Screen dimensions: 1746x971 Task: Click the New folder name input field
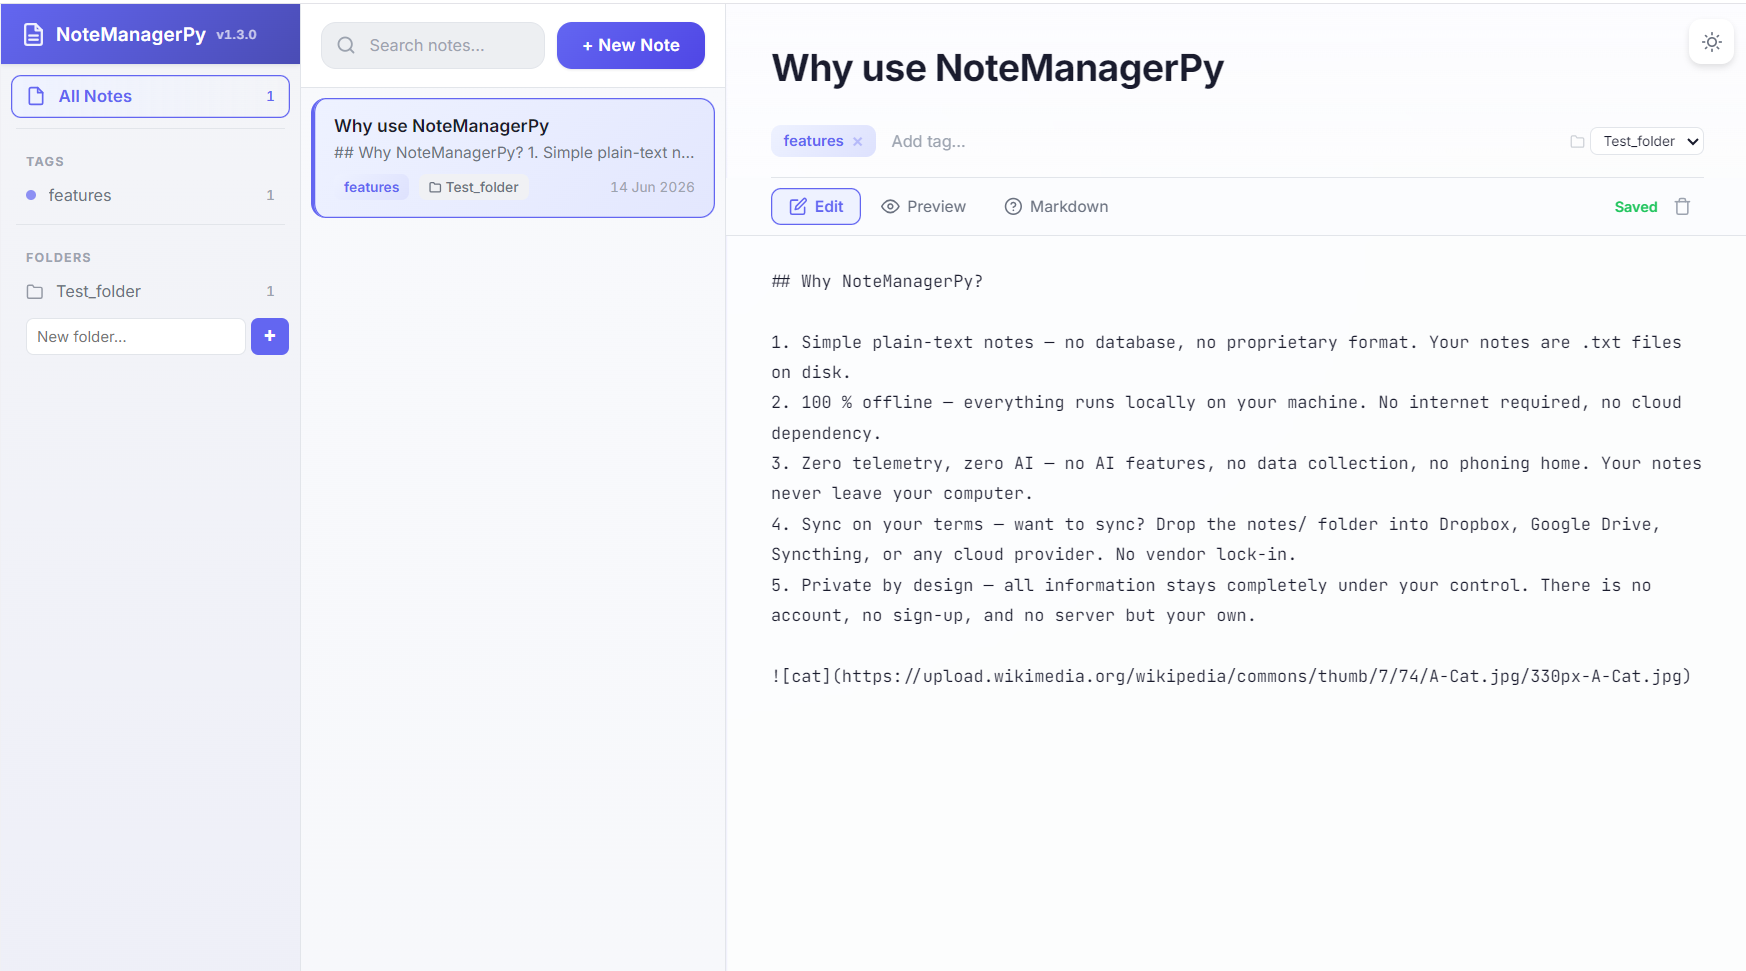coord(136,337)
